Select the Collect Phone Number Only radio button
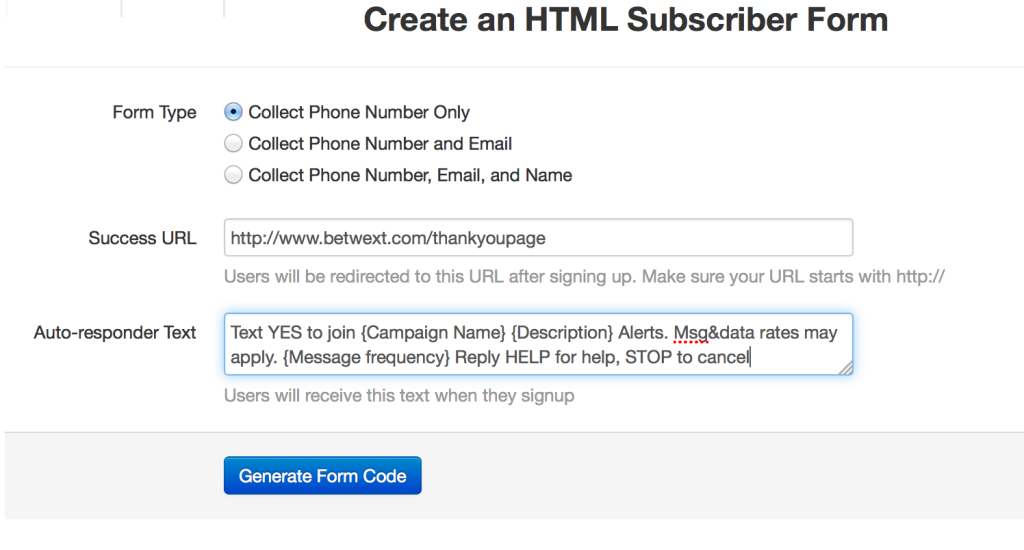This screenshot has width=1024, height=550. coord(233,112)
